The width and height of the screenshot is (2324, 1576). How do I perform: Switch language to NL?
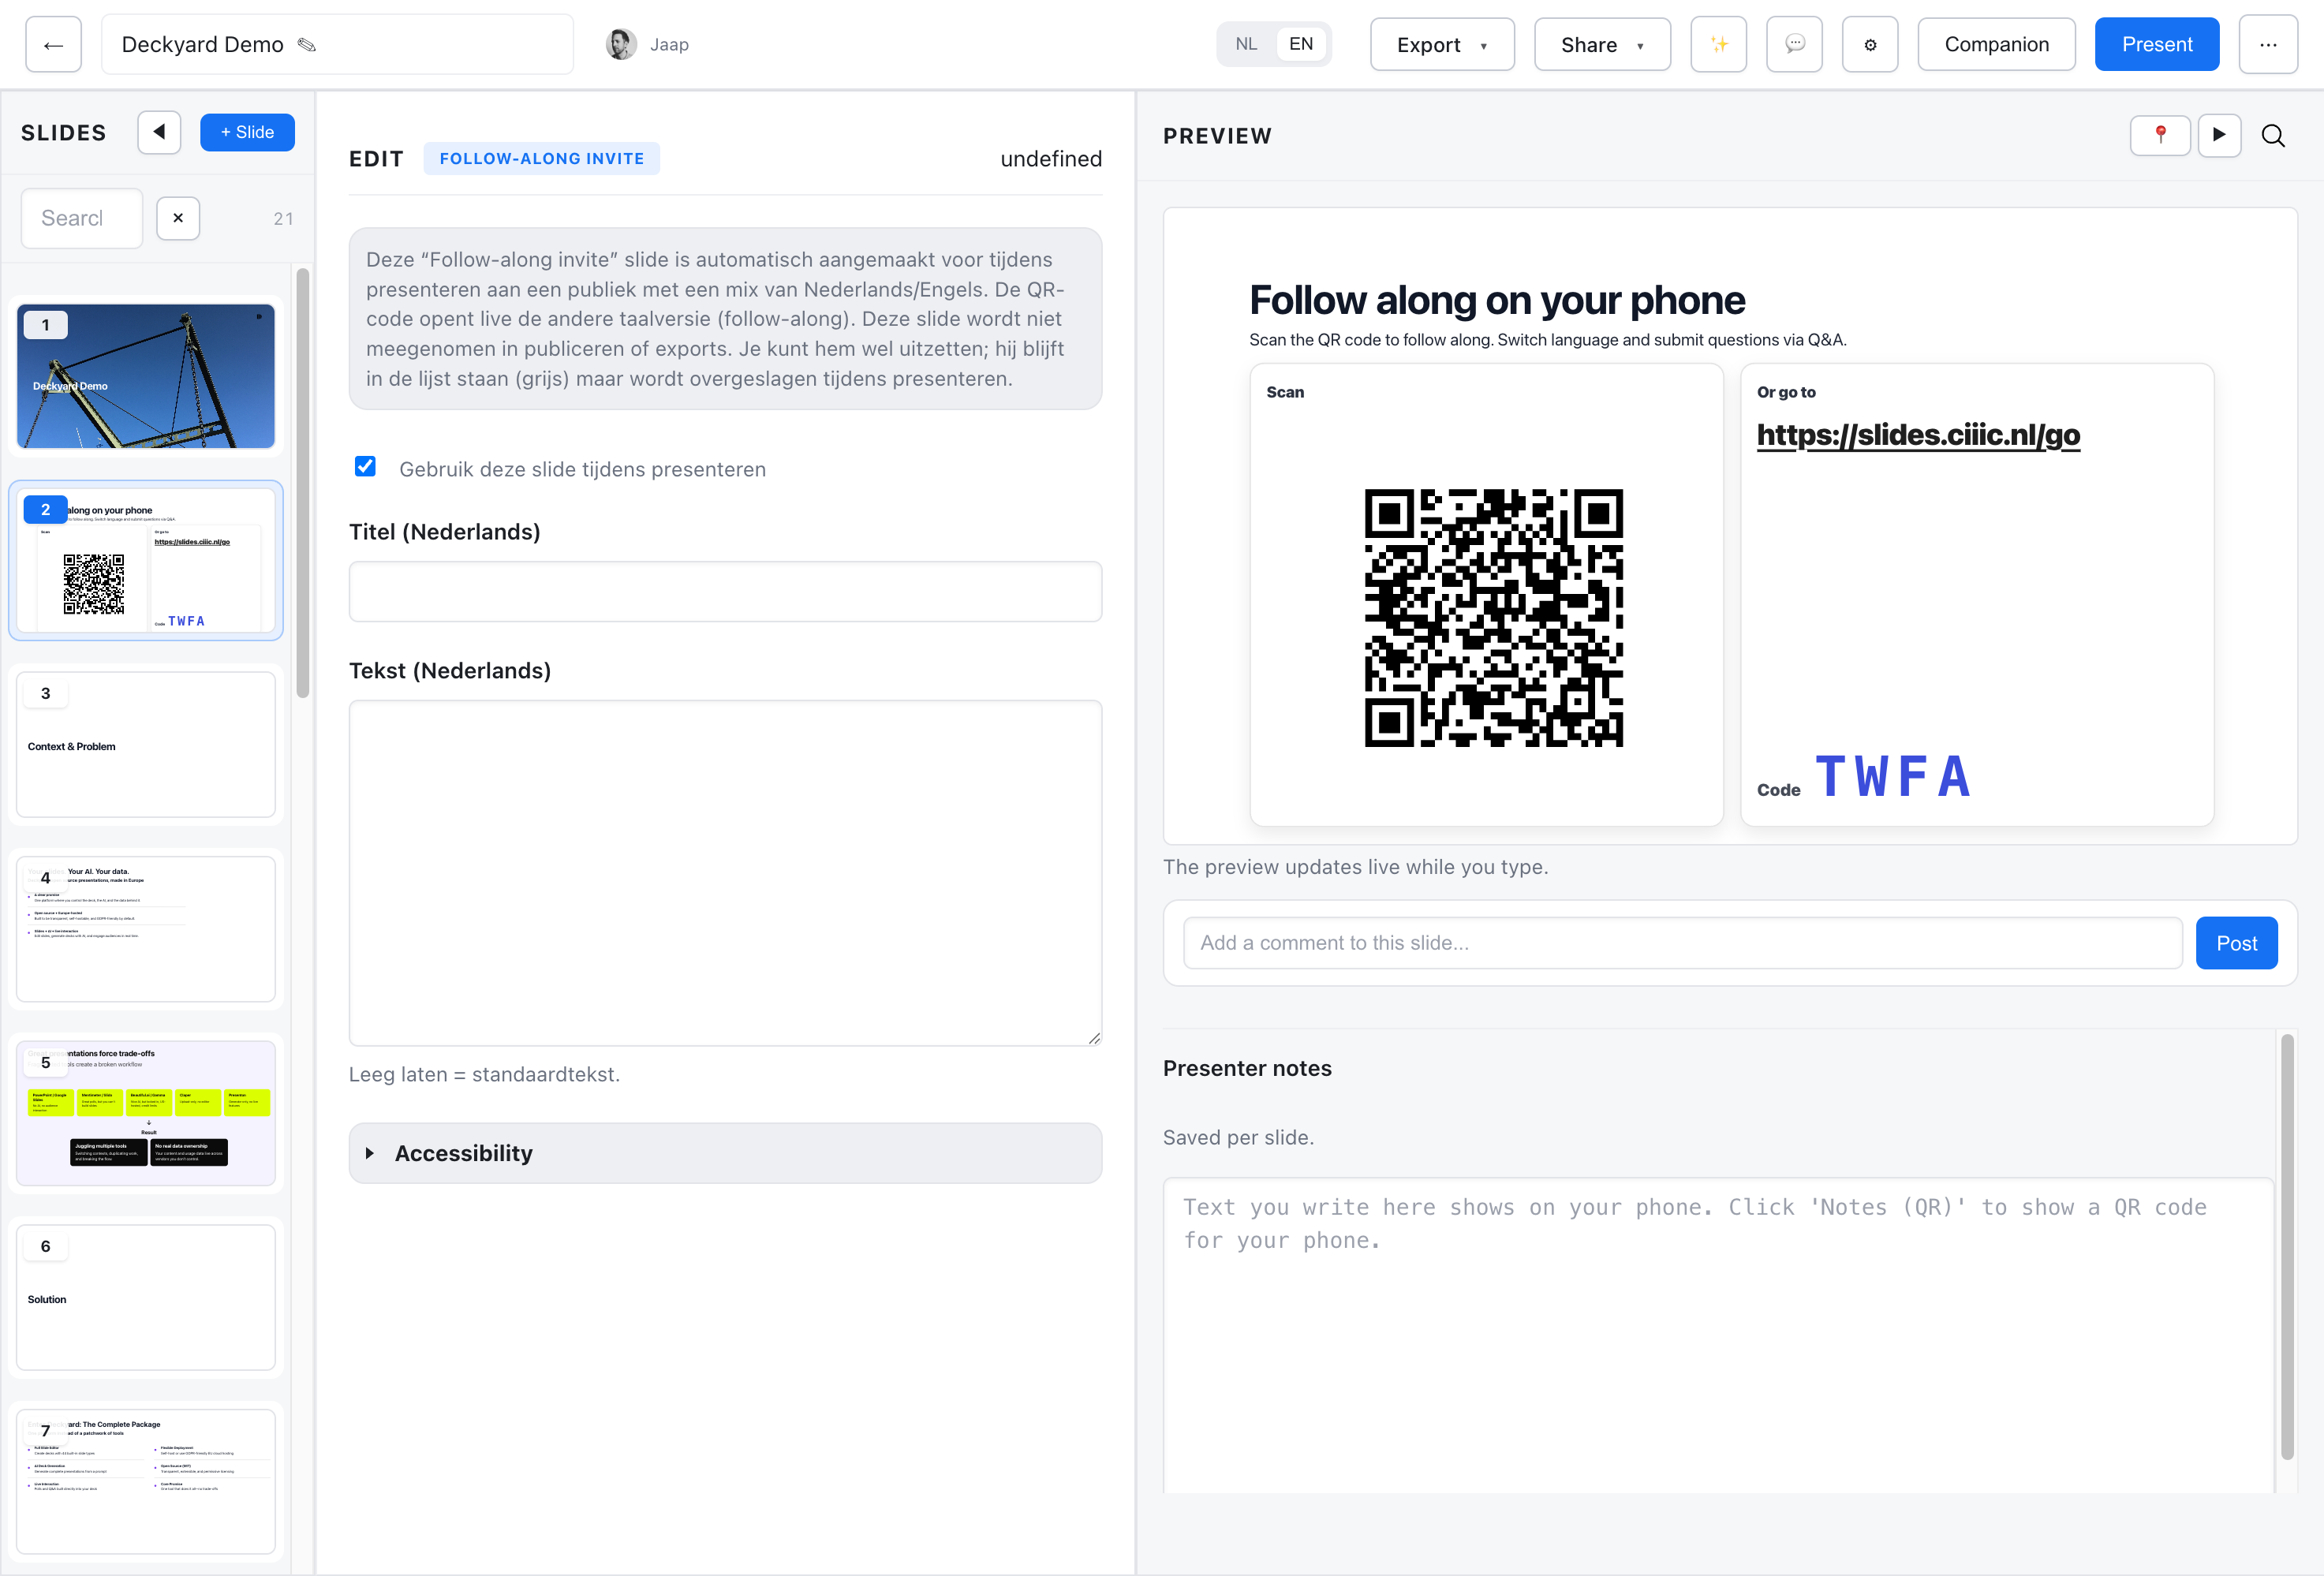click(x=1246, y=44)
